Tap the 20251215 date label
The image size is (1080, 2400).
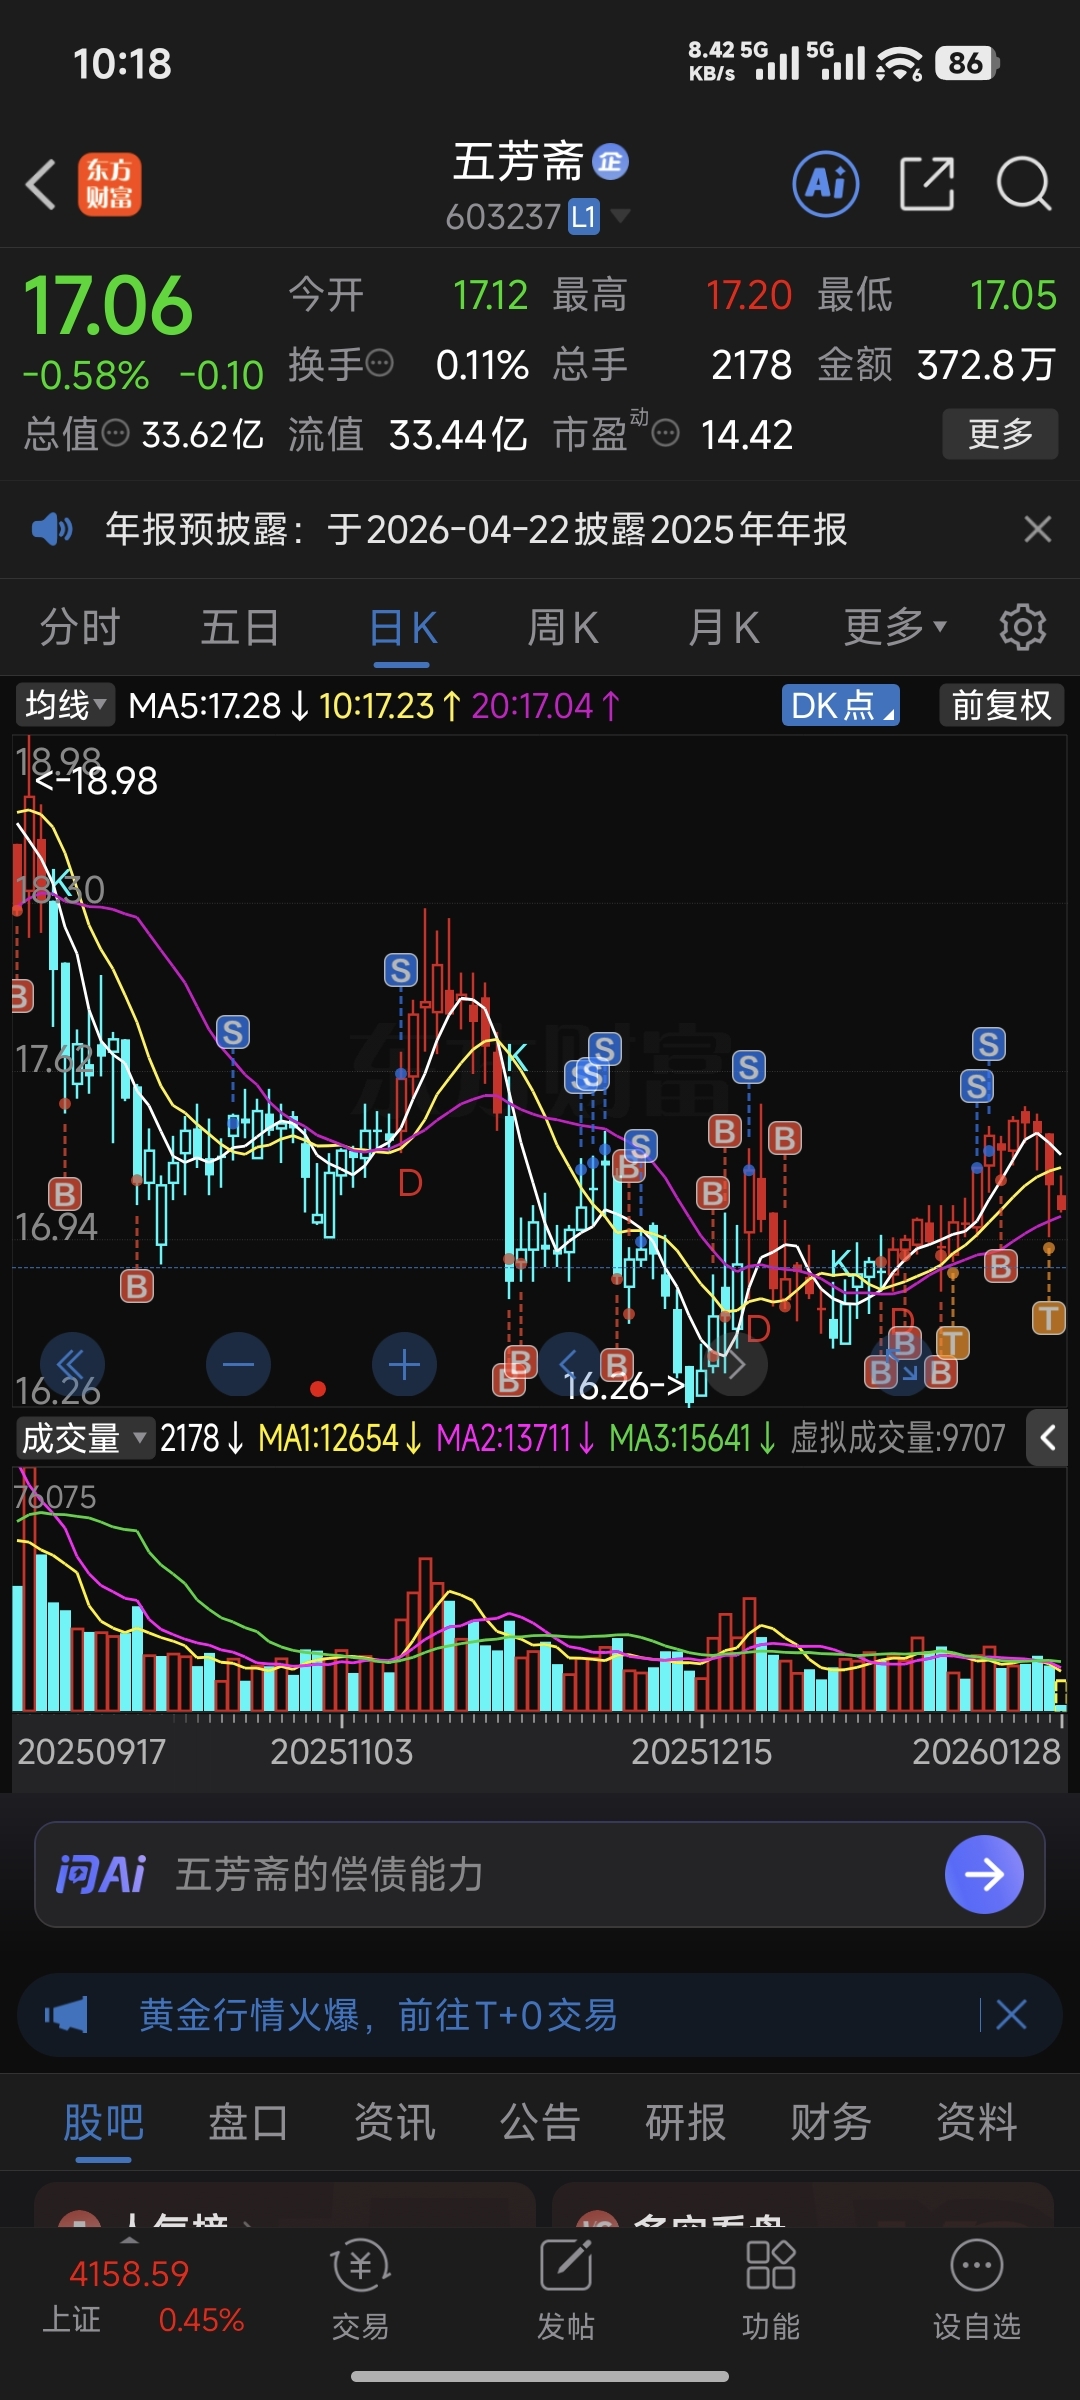click(701, 1751)
